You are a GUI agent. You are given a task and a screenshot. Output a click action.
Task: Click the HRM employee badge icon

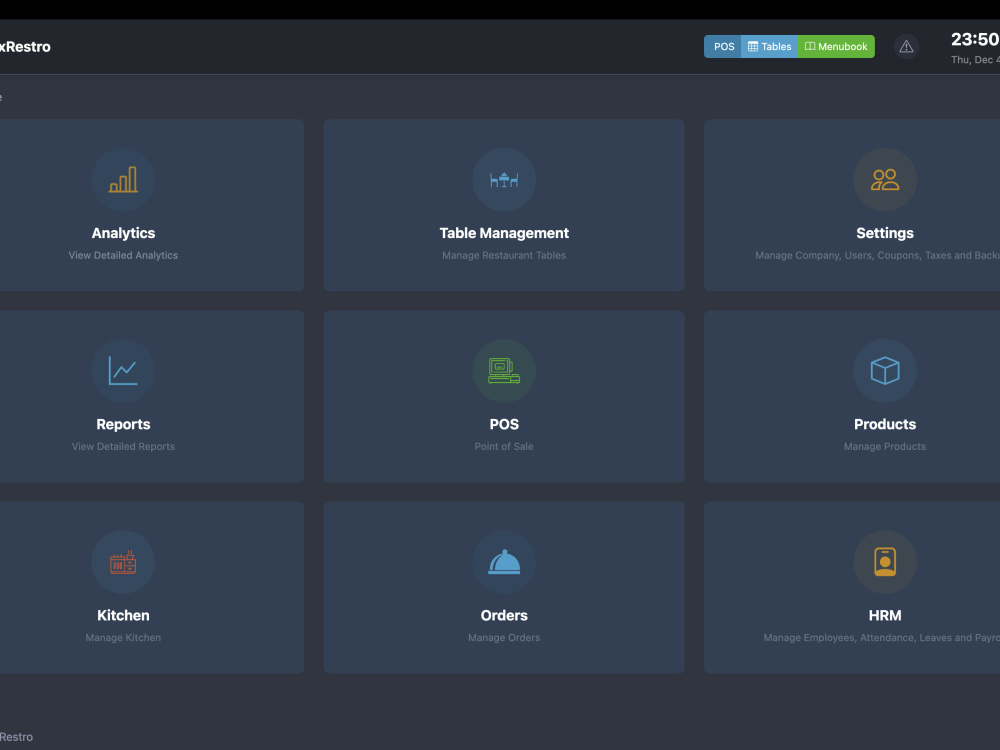click(885, 562)
